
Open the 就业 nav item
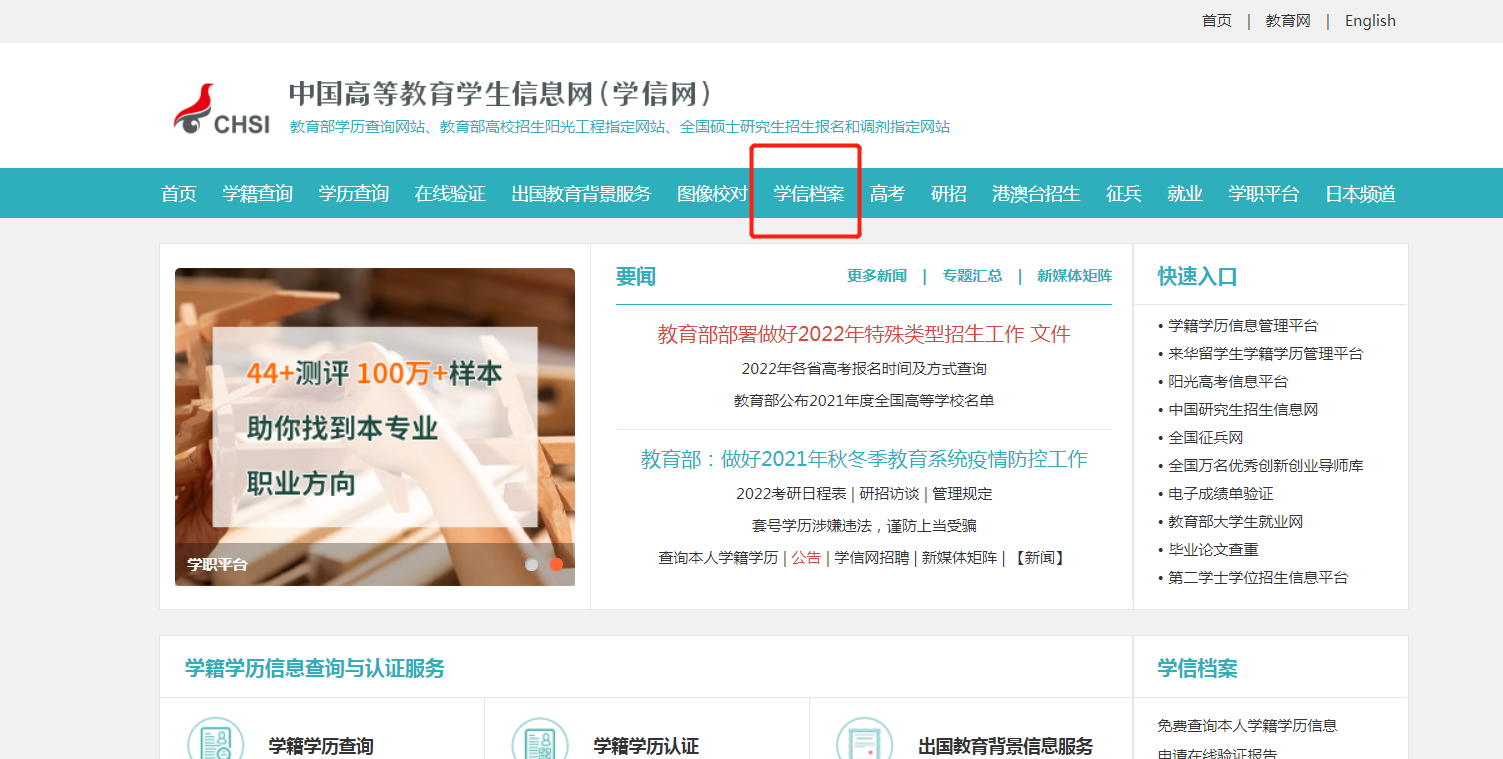click(x=1185, y=194)
